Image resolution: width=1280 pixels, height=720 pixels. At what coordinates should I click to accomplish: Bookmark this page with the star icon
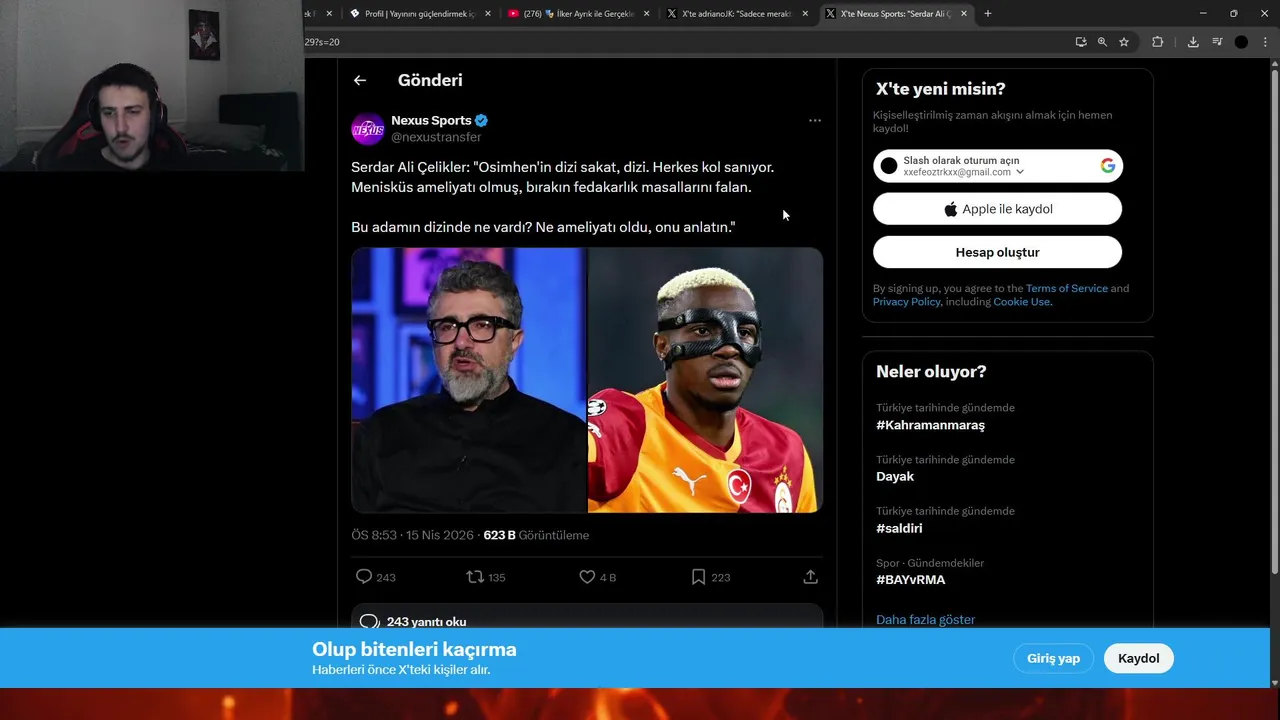click(x=1124, y=42)
